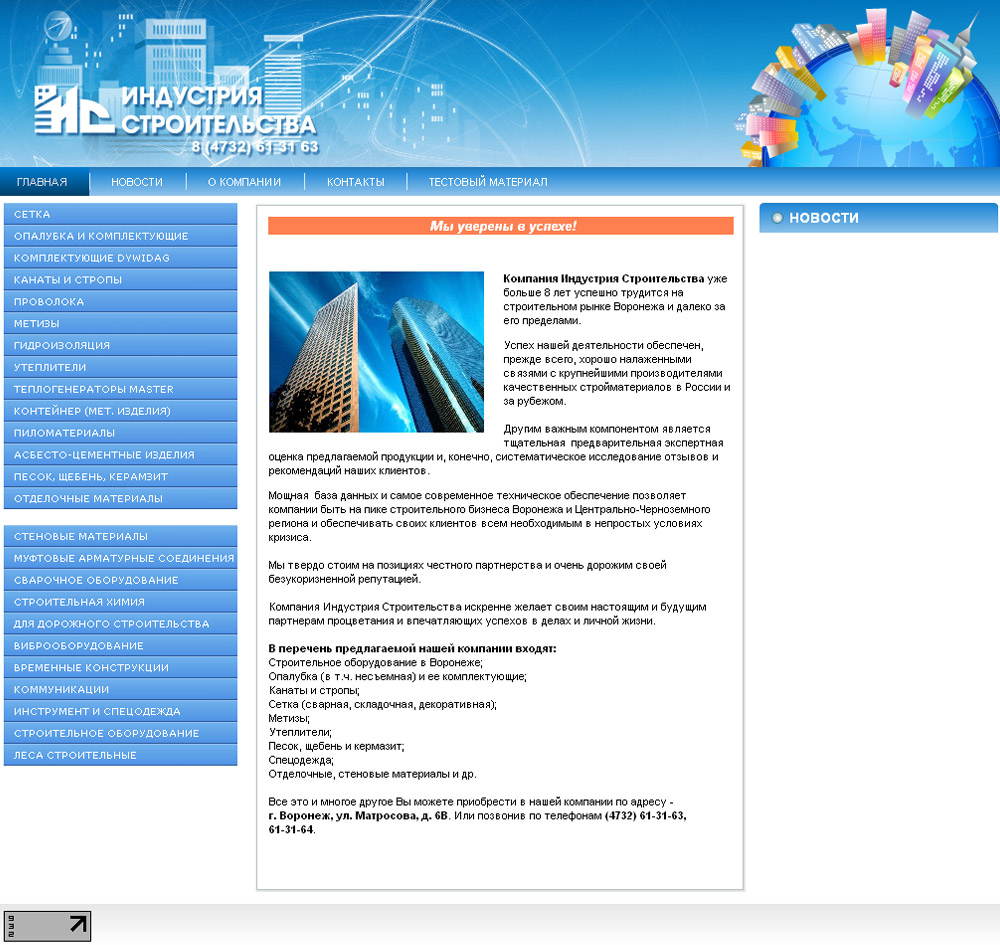The width and height of the screenshot is (1000, 945).
Task: Click the 'Канаты и стропы;' list line
Action: [314, 691]
